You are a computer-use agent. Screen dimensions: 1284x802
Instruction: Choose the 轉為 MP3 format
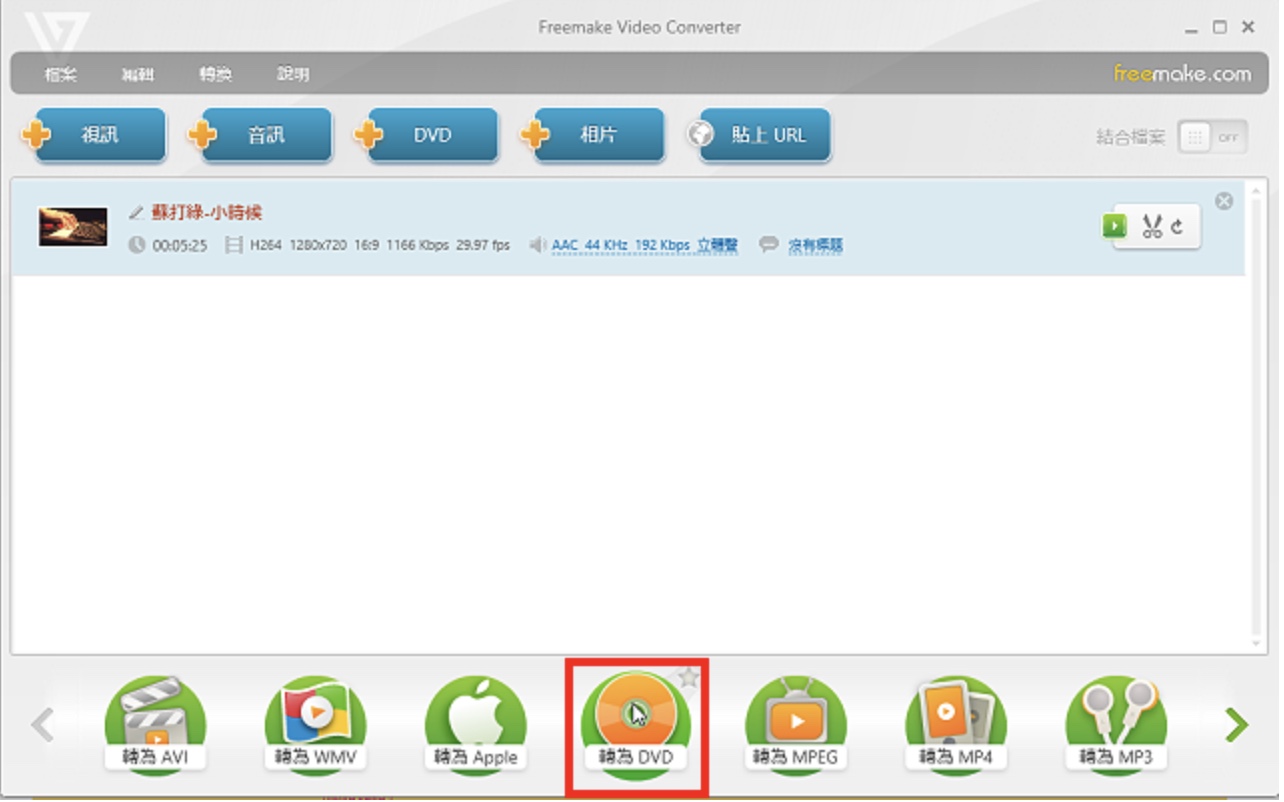click(x=1116, y=726)
